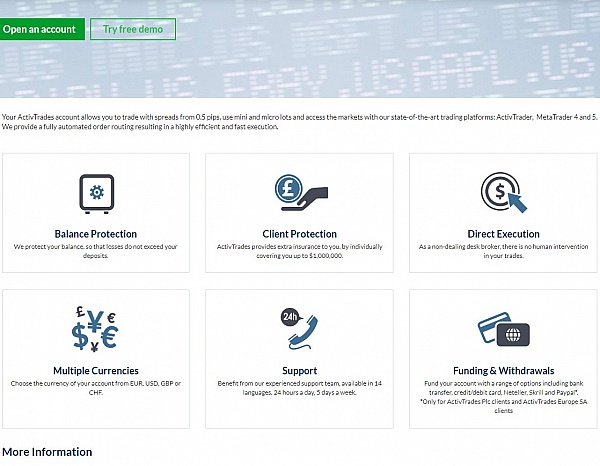Screen dimensions: 600x466
Task: Open the Funding & Withdrawals title
Action: [x=503, y=371]
